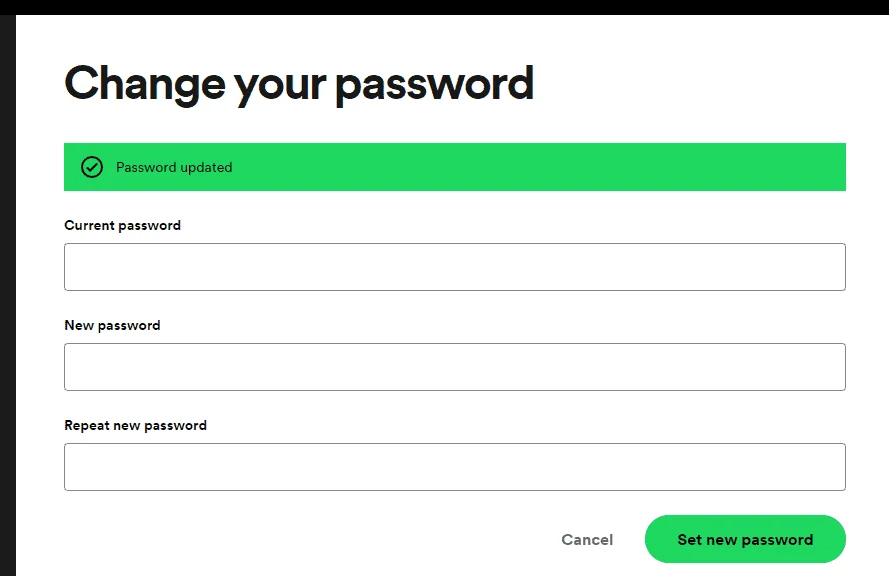Click the word 'Current' in the first field label
Image resolution: width=889 pixels, height=576 pixels.
90,226
